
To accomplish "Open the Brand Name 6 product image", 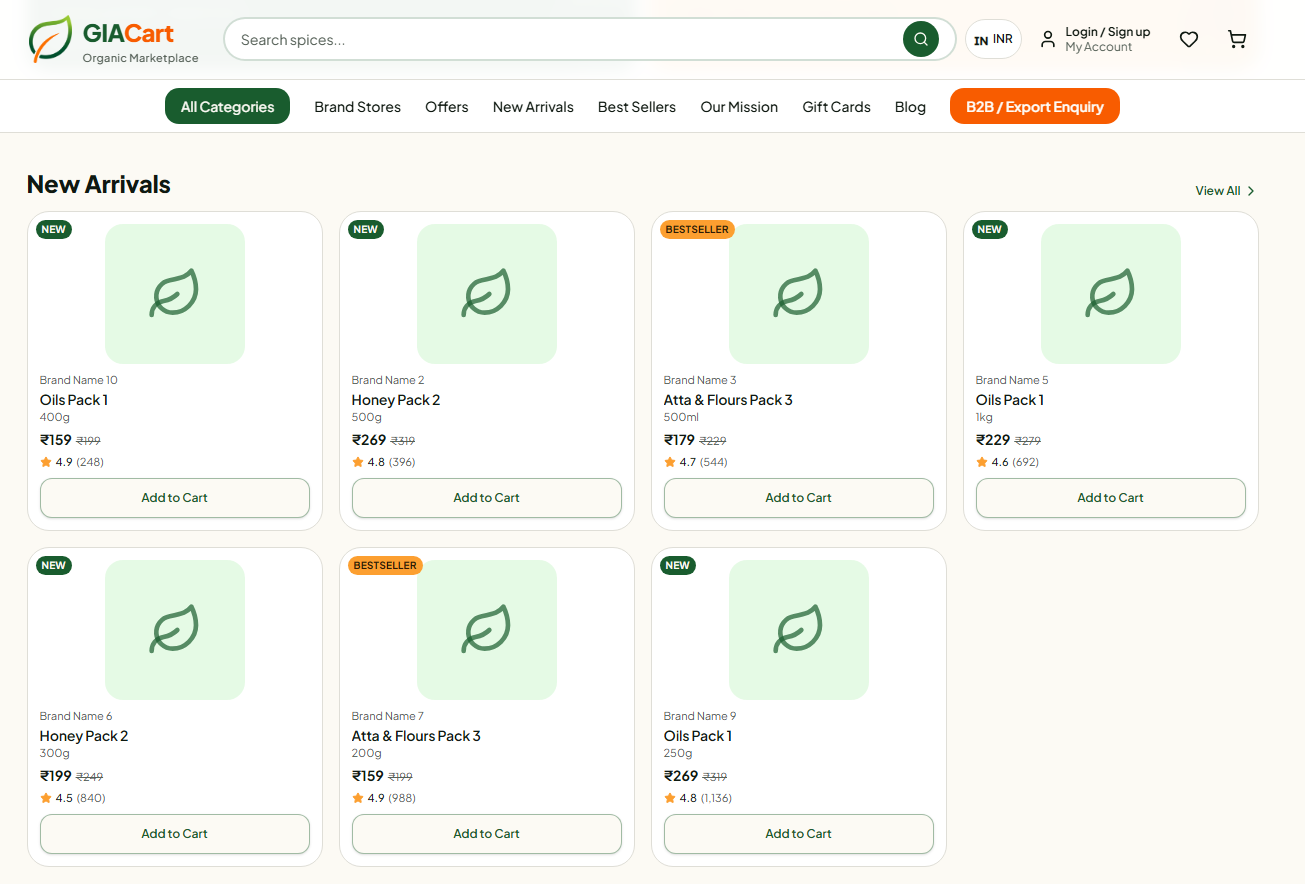I will point(175,630).
